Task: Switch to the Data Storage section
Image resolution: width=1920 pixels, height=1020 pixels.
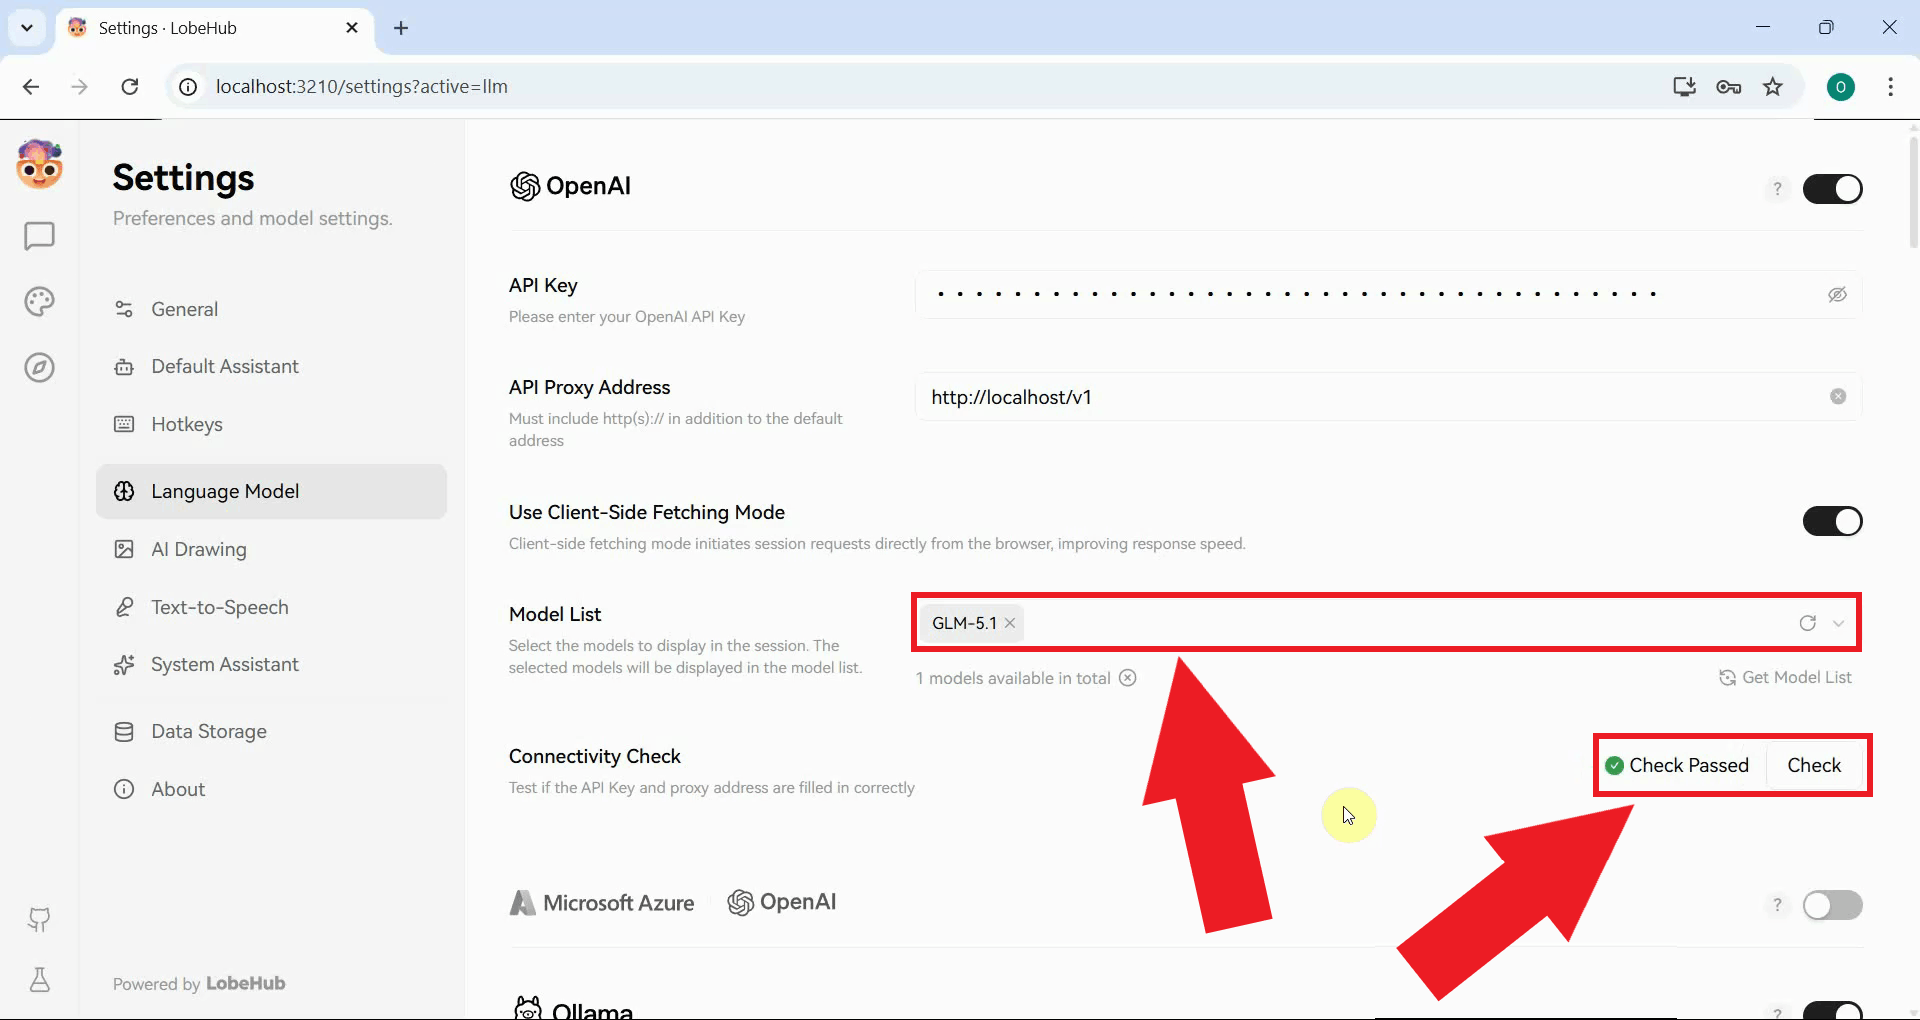Action: (209, 731)
